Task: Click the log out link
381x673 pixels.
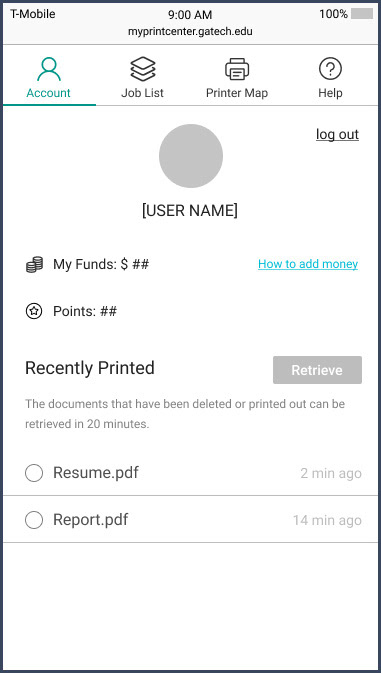Action: point(337,134)
